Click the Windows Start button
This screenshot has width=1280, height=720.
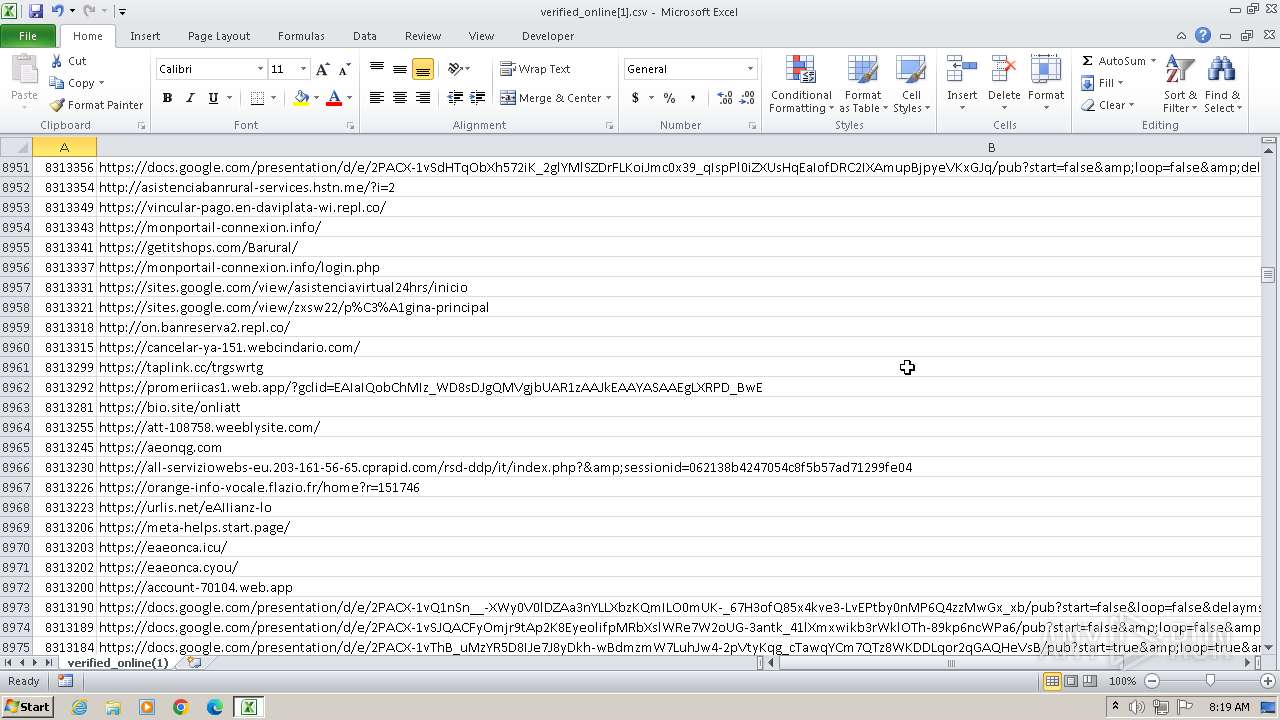(x=28, y=707)
